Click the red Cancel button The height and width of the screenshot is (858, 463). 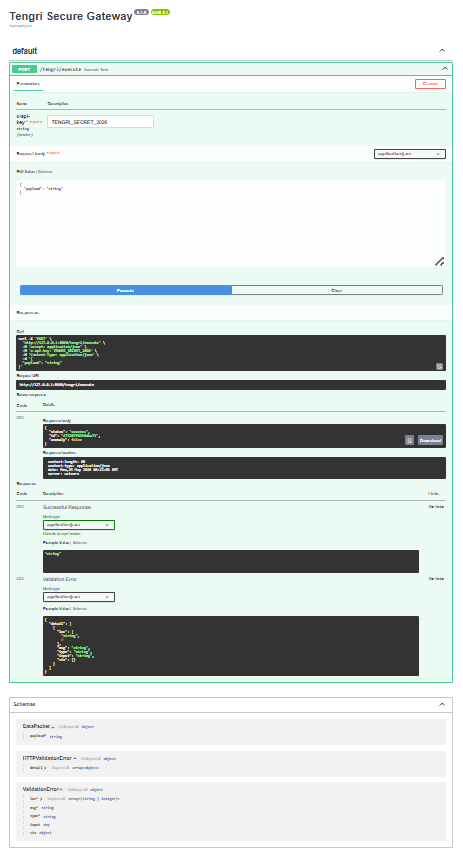(x=430, y=84)
